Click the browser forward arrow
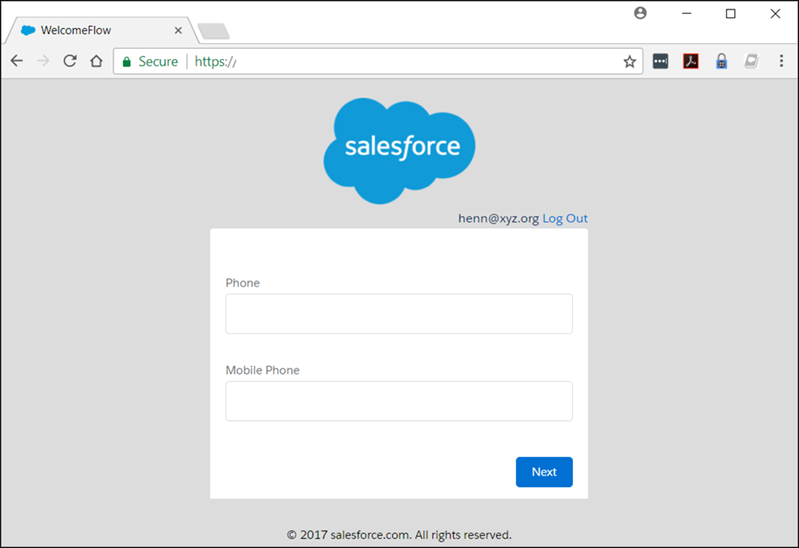The image size is (799, 548). pos(43,61)
